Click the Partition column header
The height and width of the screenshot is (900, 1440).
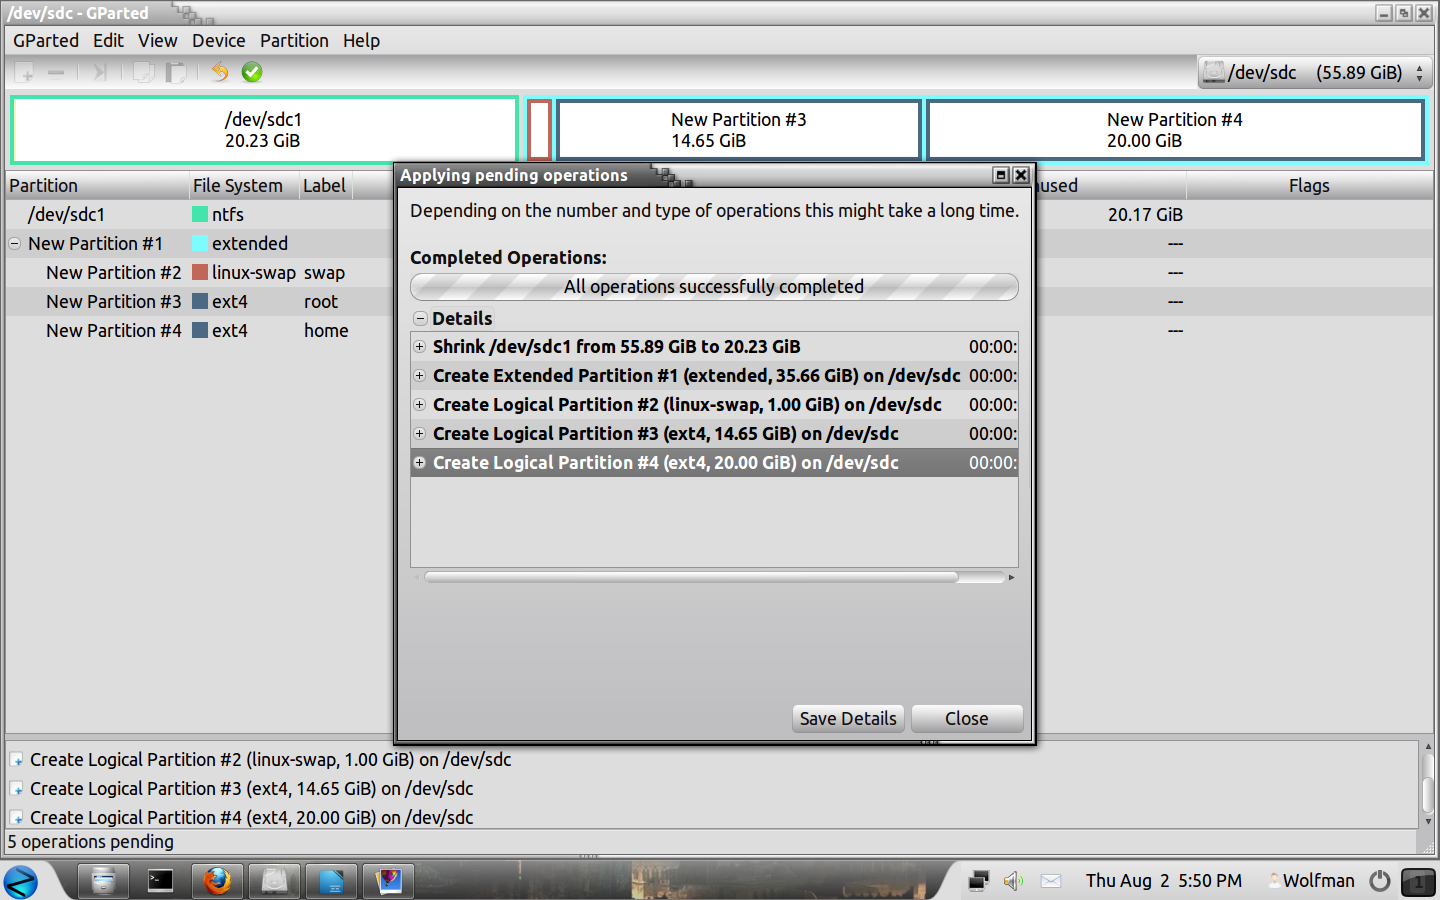(x=97, y=186)
